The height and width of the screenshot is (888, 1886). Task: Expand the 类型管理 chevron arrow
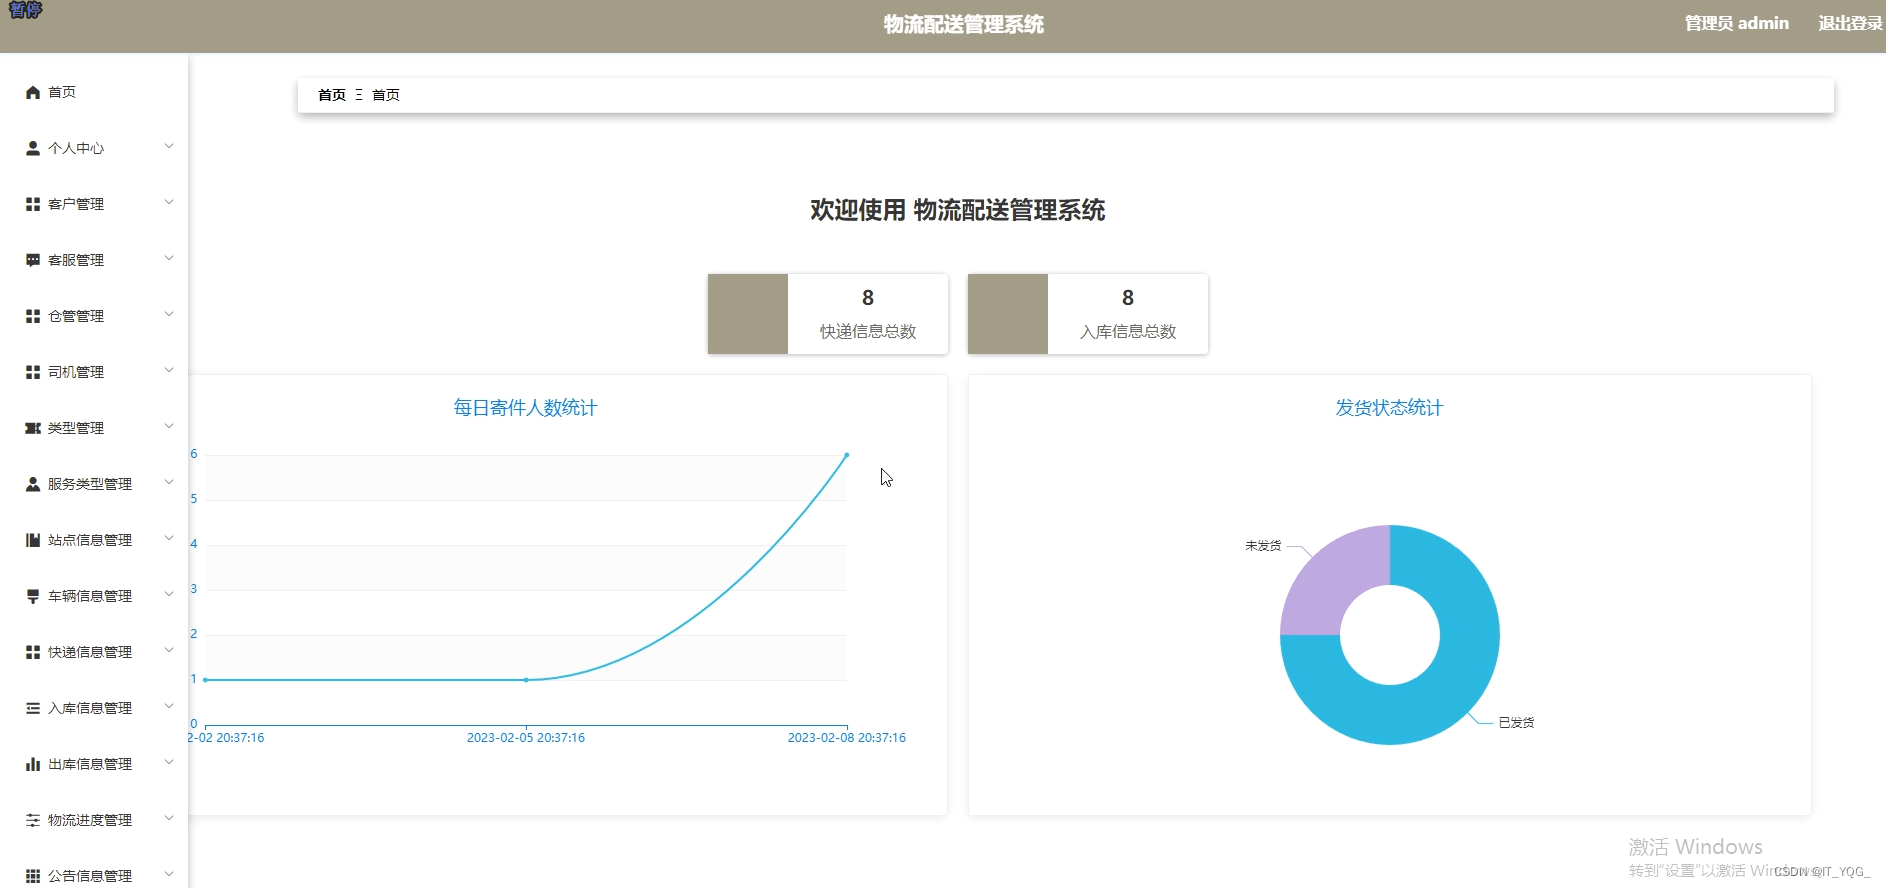169,426
